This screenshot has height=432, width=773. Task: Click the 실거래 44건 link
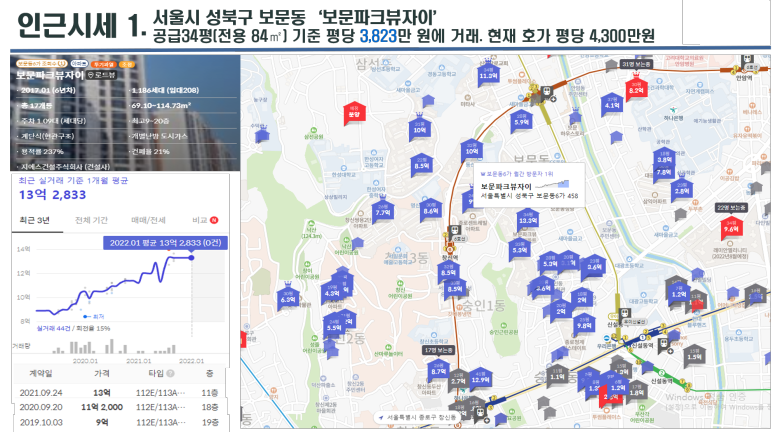click(54, 328)
